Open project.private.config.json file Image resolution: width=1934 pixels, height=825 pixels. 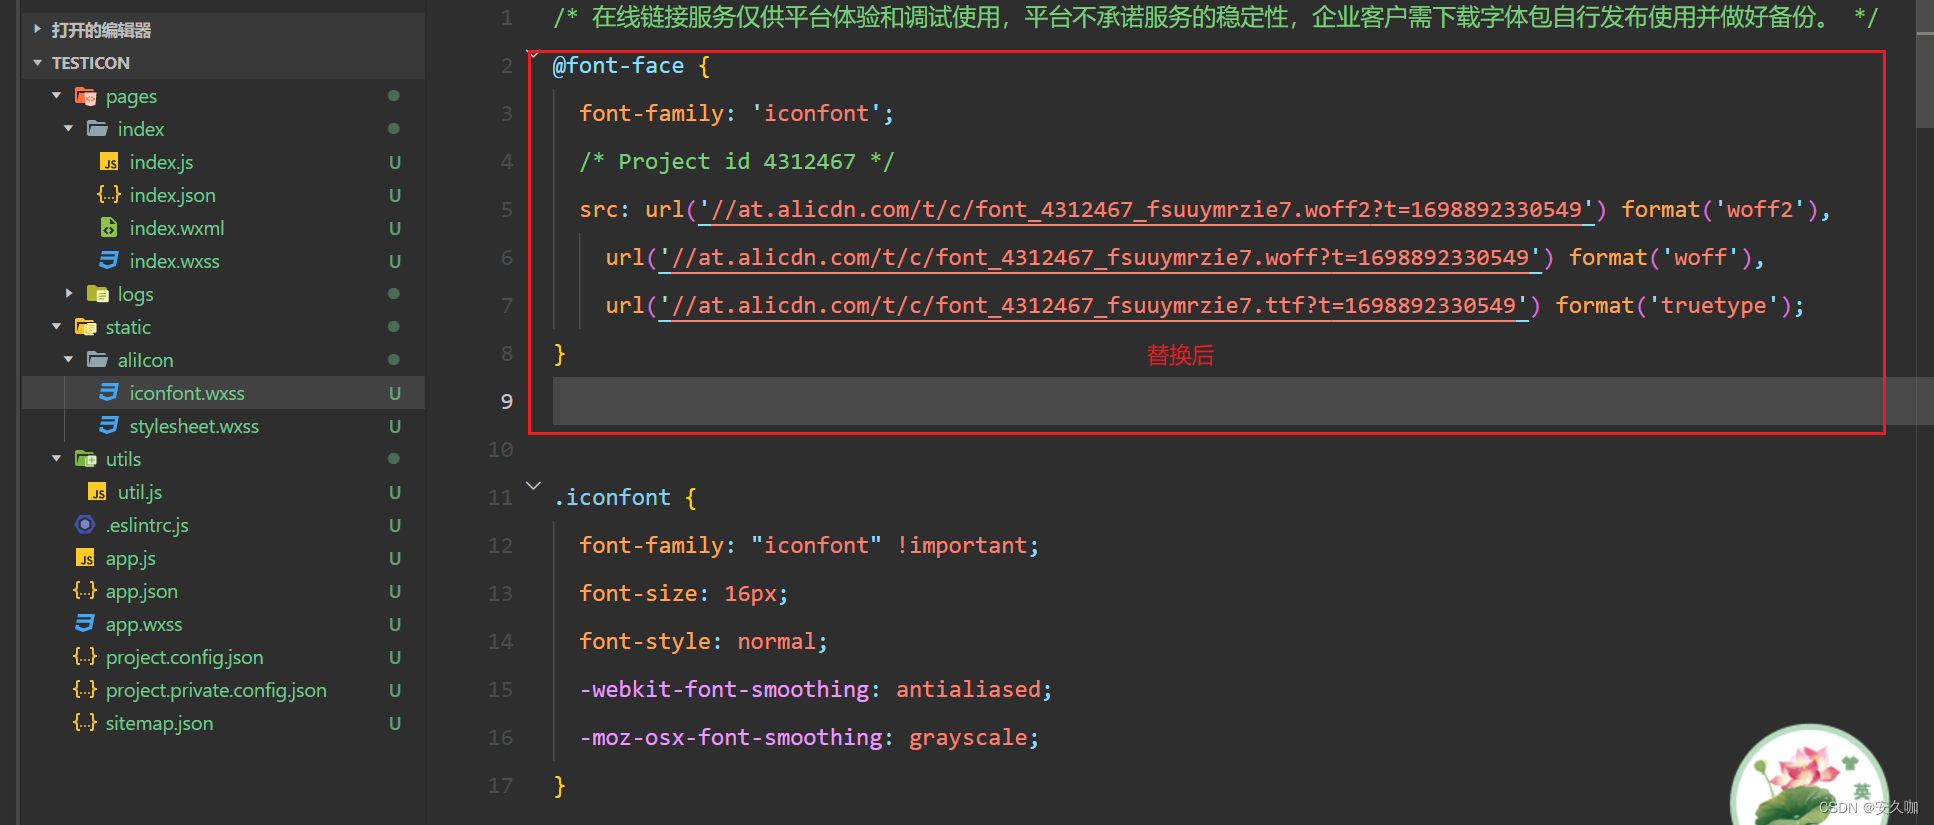pyautogui.click(x=216, y=690)
